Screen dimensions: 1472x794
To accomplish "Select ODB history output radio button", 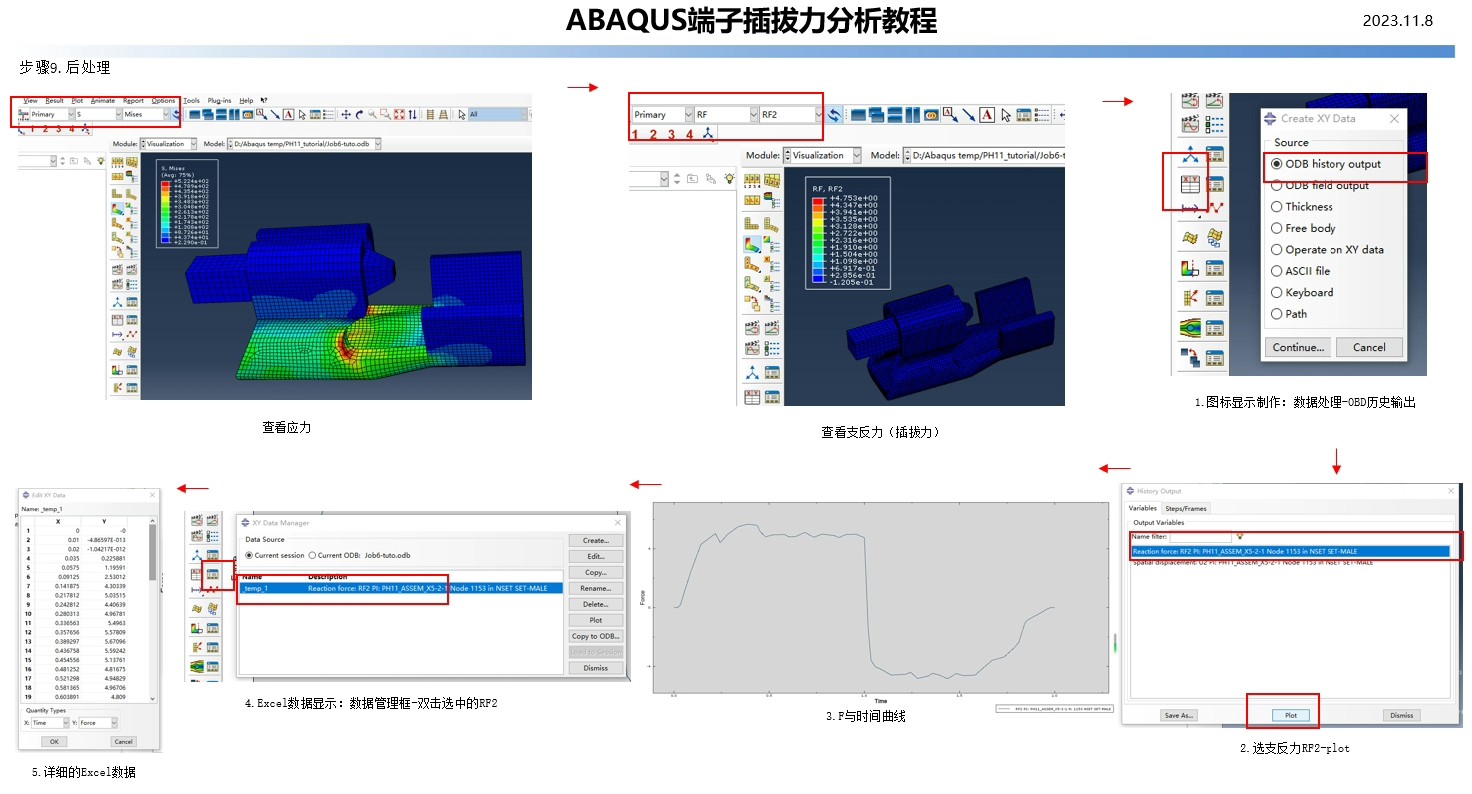I will (x=1276, y=164).
